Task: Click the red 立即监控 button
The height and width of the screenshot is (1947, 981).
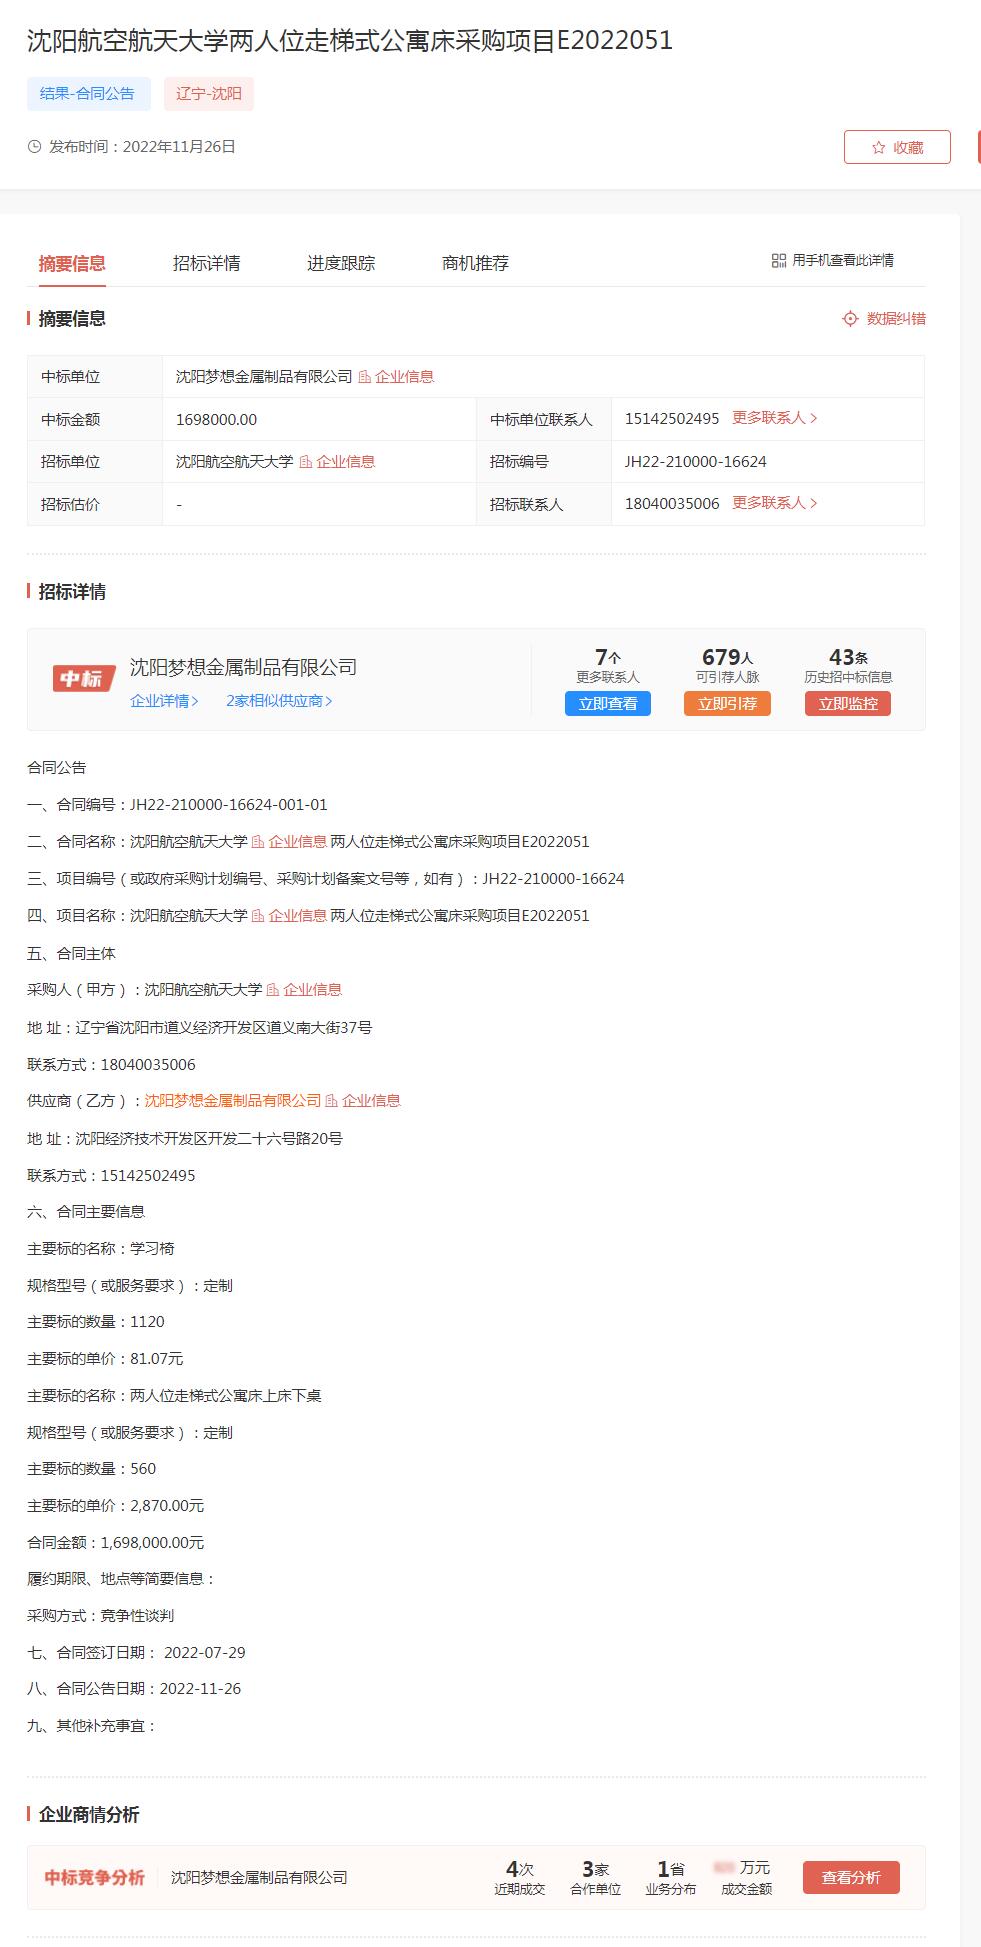Action: (848, 704)
